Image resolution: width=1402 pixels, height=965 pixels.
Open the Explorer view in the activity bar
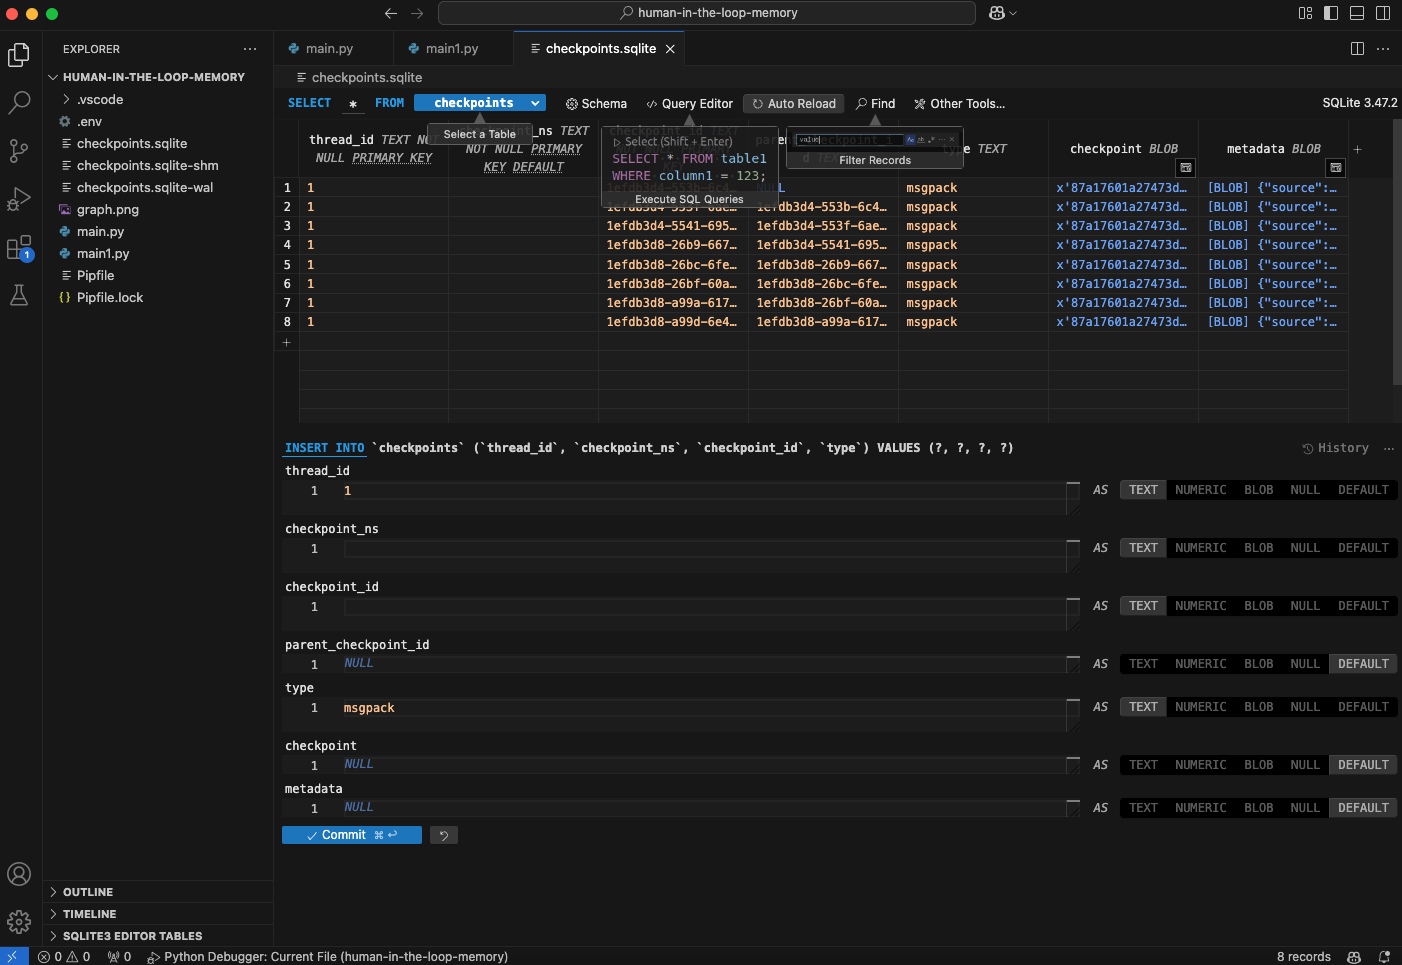click(19, 55)
